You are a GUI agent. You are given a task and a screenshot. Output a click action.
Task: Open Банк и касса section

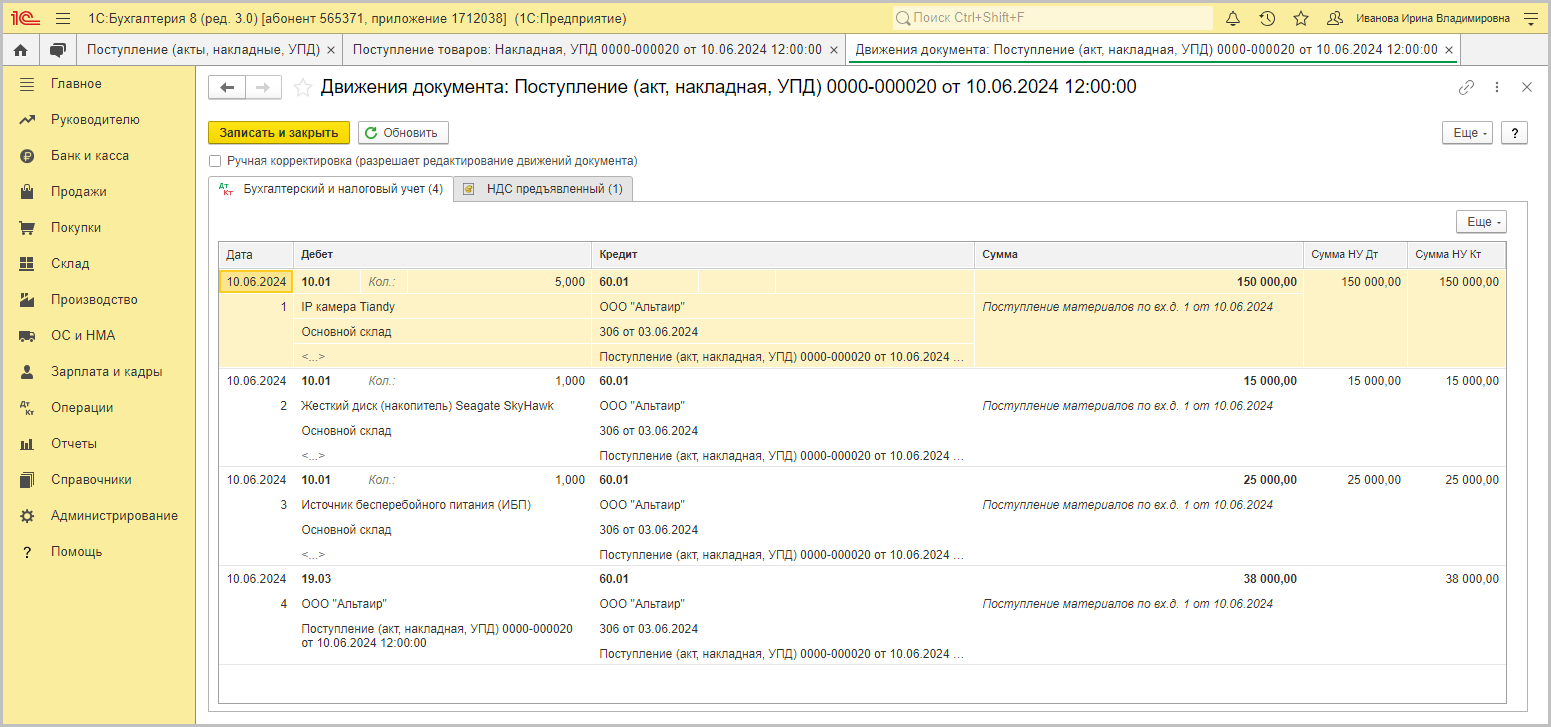[90, 156]
